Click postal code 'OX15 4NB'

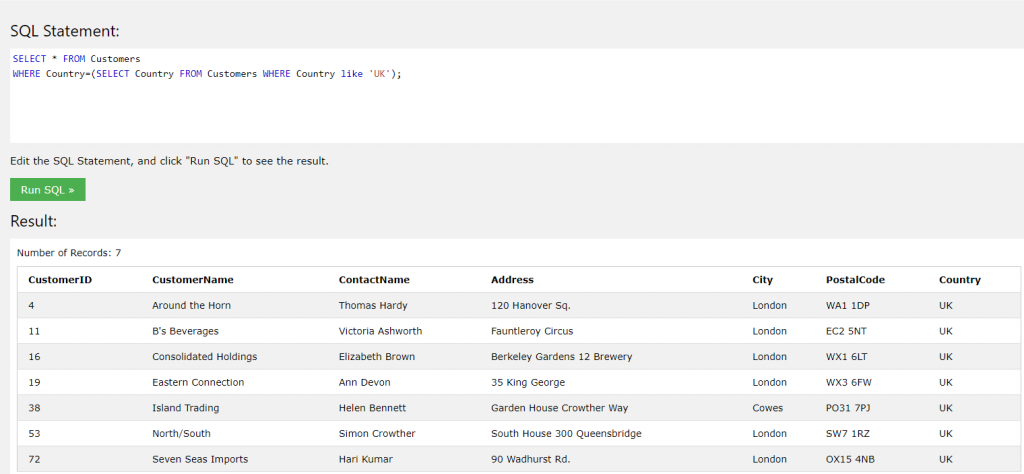[x=850, y=459]
